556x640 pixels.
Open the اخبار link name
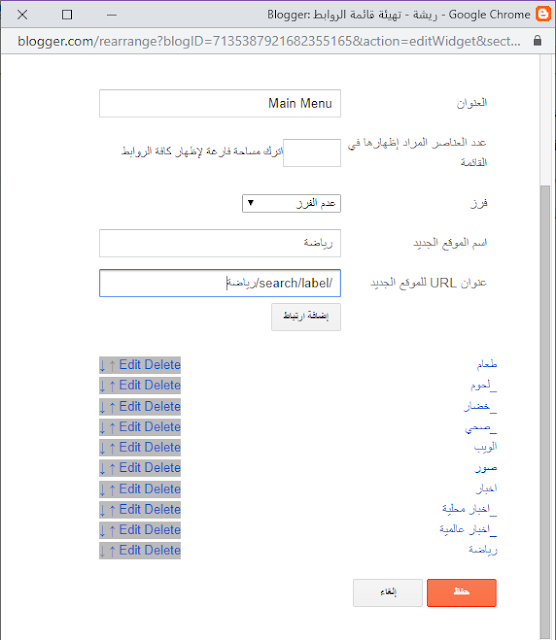click(487, 488)
